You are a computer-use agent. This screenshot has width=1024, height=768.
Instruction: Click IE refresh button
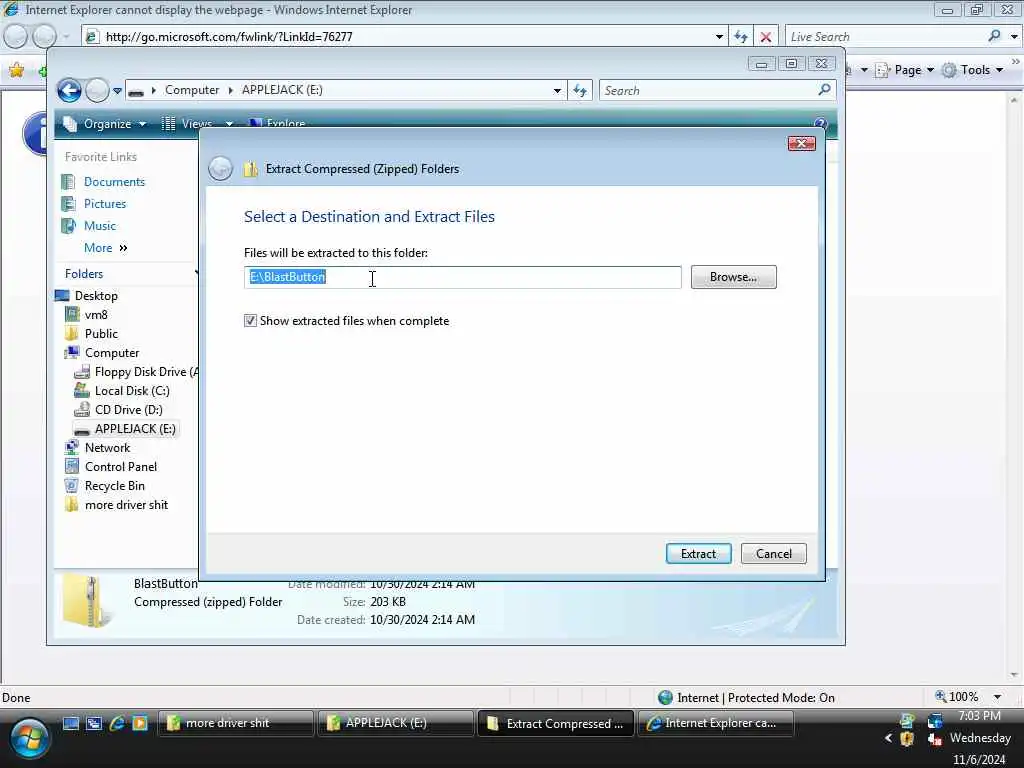tap(741, 37)
